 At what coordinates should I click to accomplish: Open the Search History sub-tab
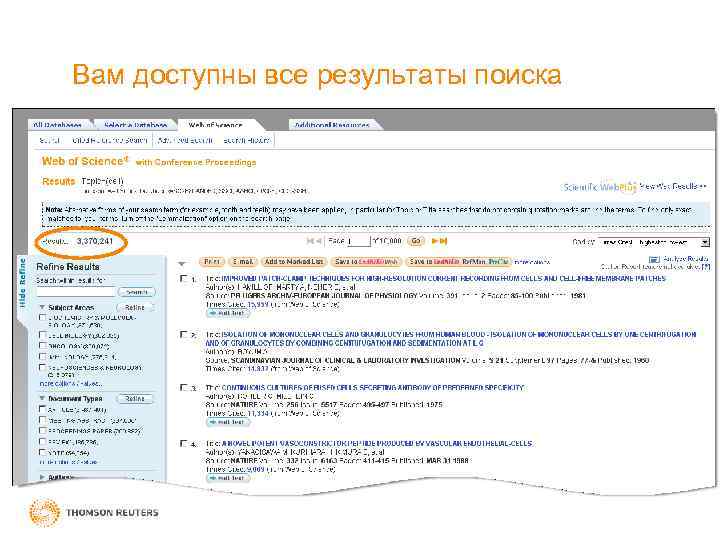(247, 141)
